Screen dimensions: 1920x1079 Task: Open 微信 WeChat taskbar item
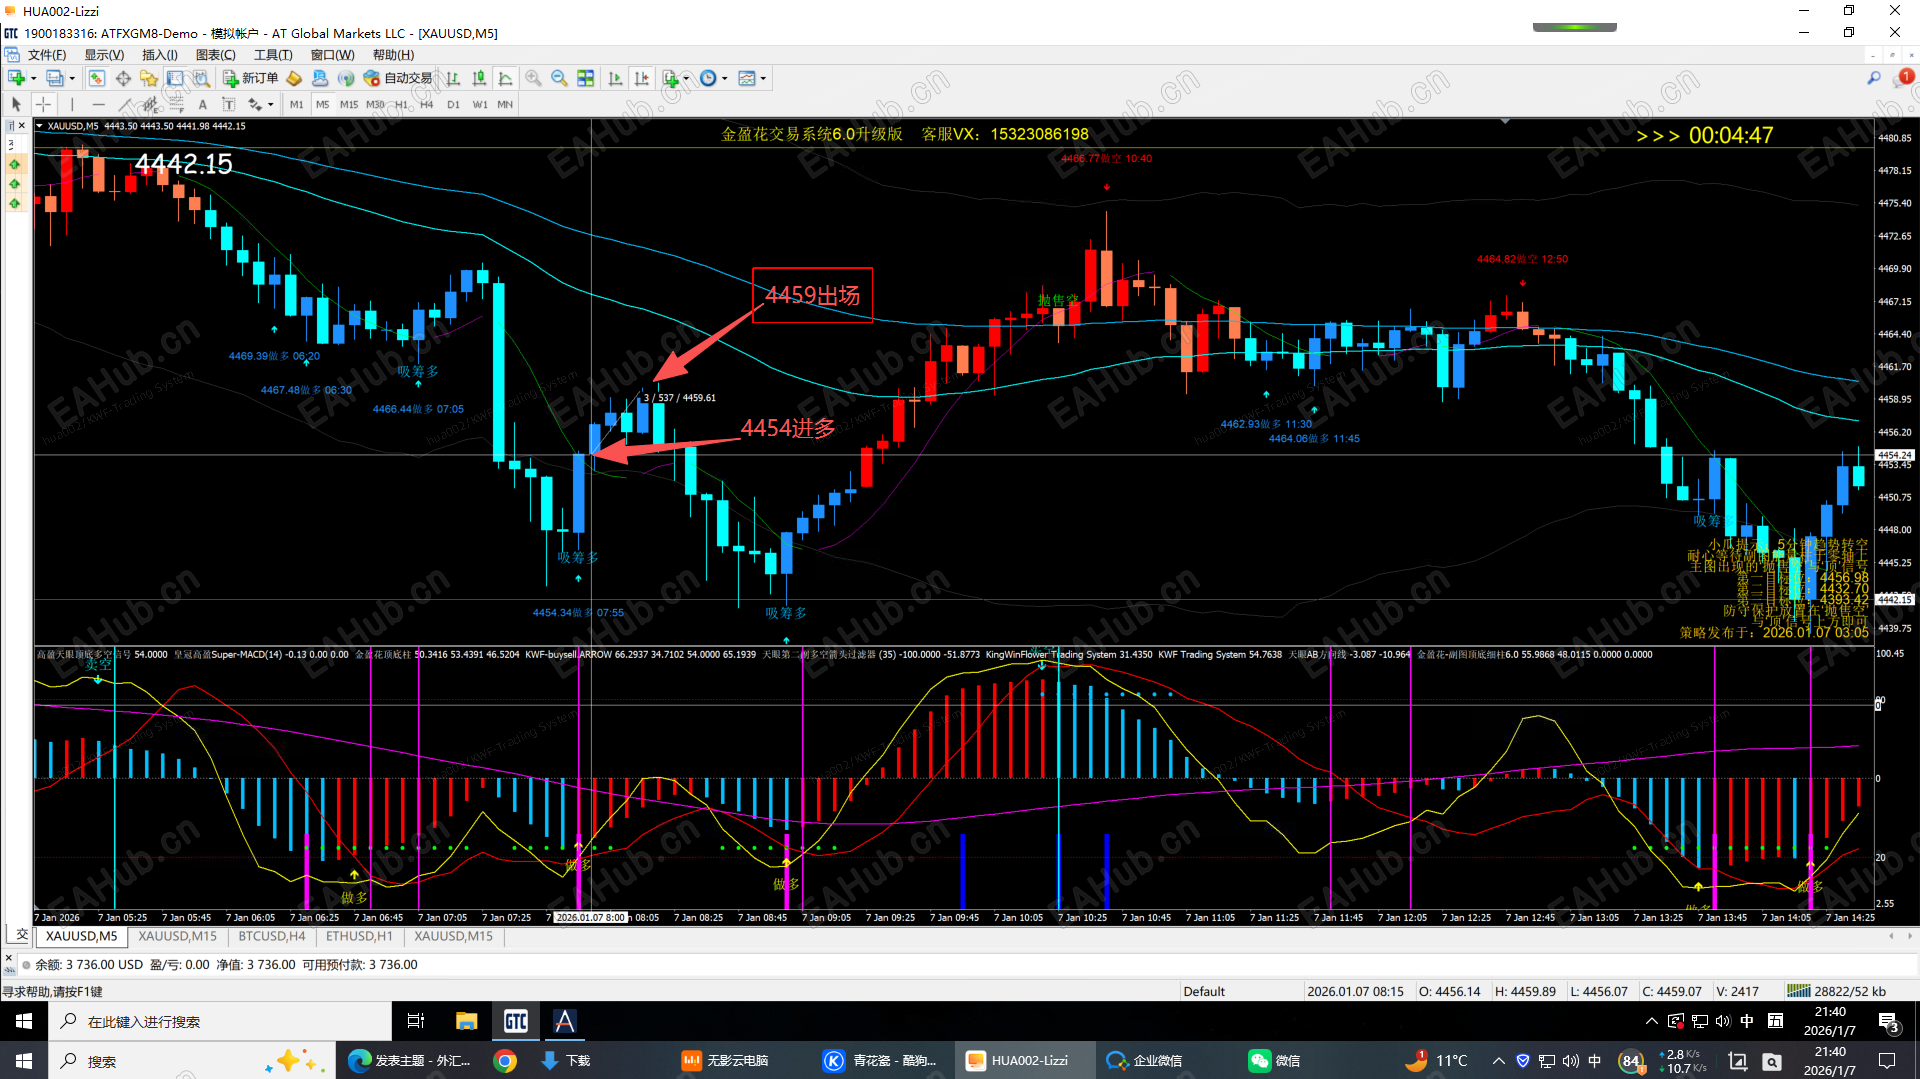[x=1275, y=1061]
